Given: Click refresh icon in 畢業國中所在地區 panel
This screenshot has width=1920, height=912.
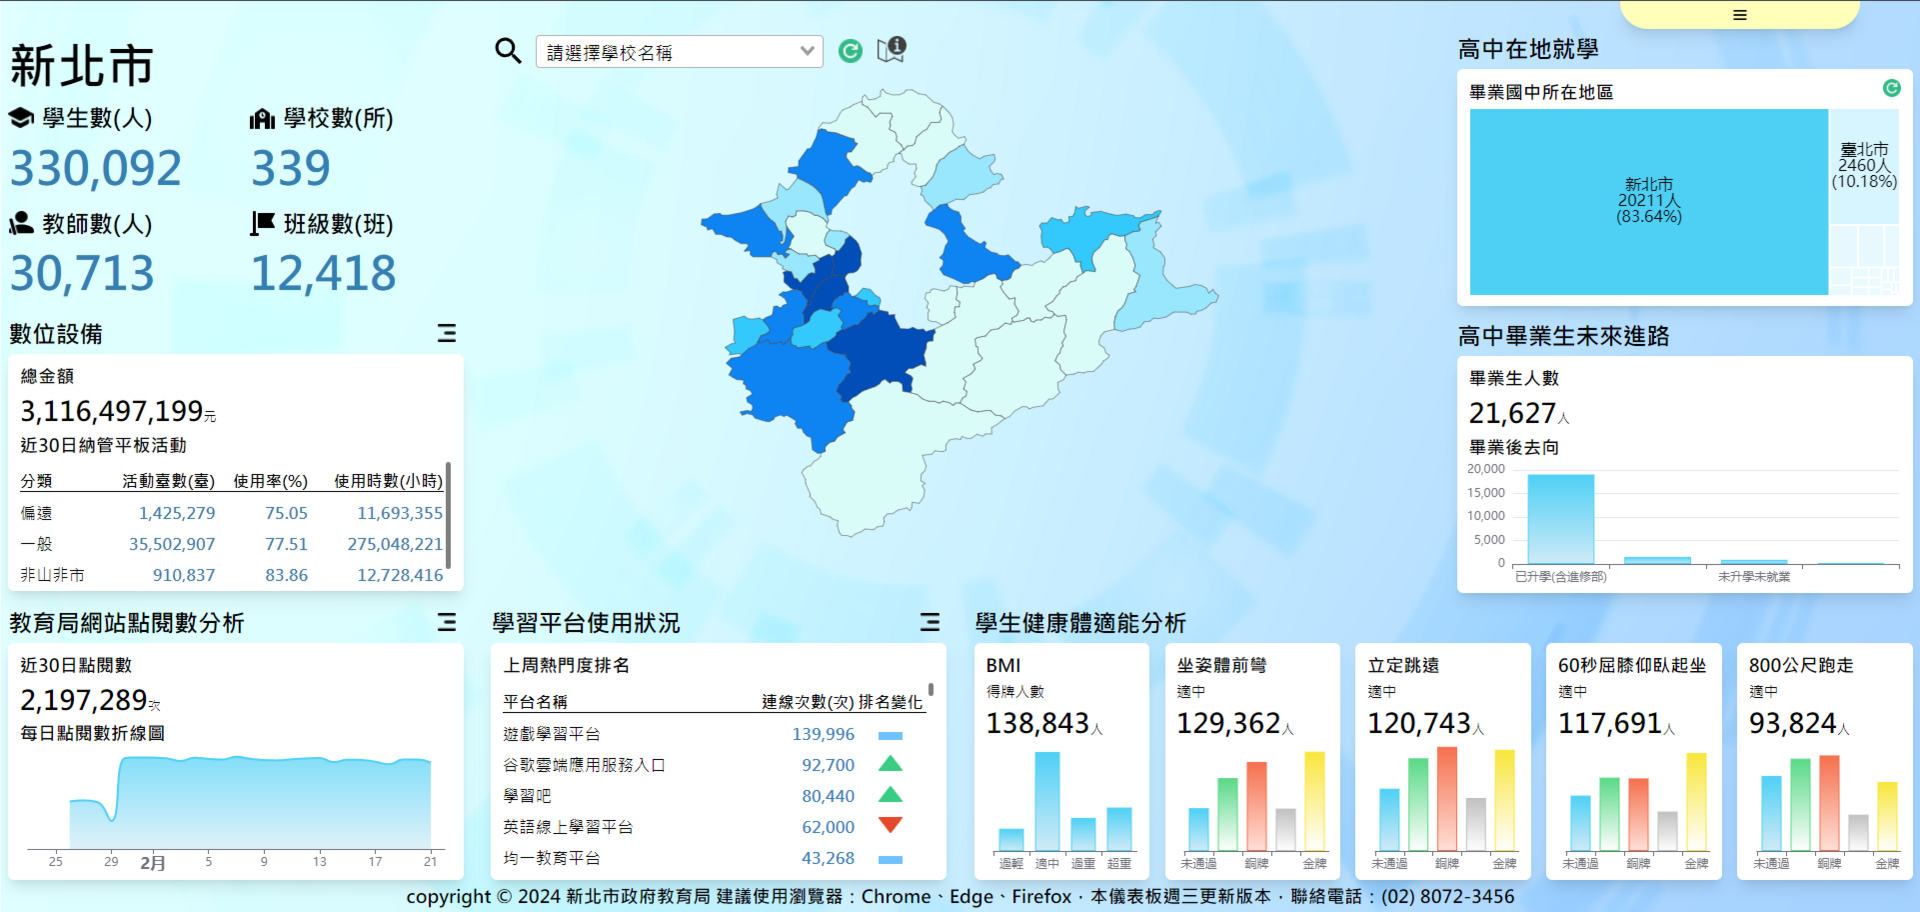Looking at the screenshot, I should click(1891, 88).
